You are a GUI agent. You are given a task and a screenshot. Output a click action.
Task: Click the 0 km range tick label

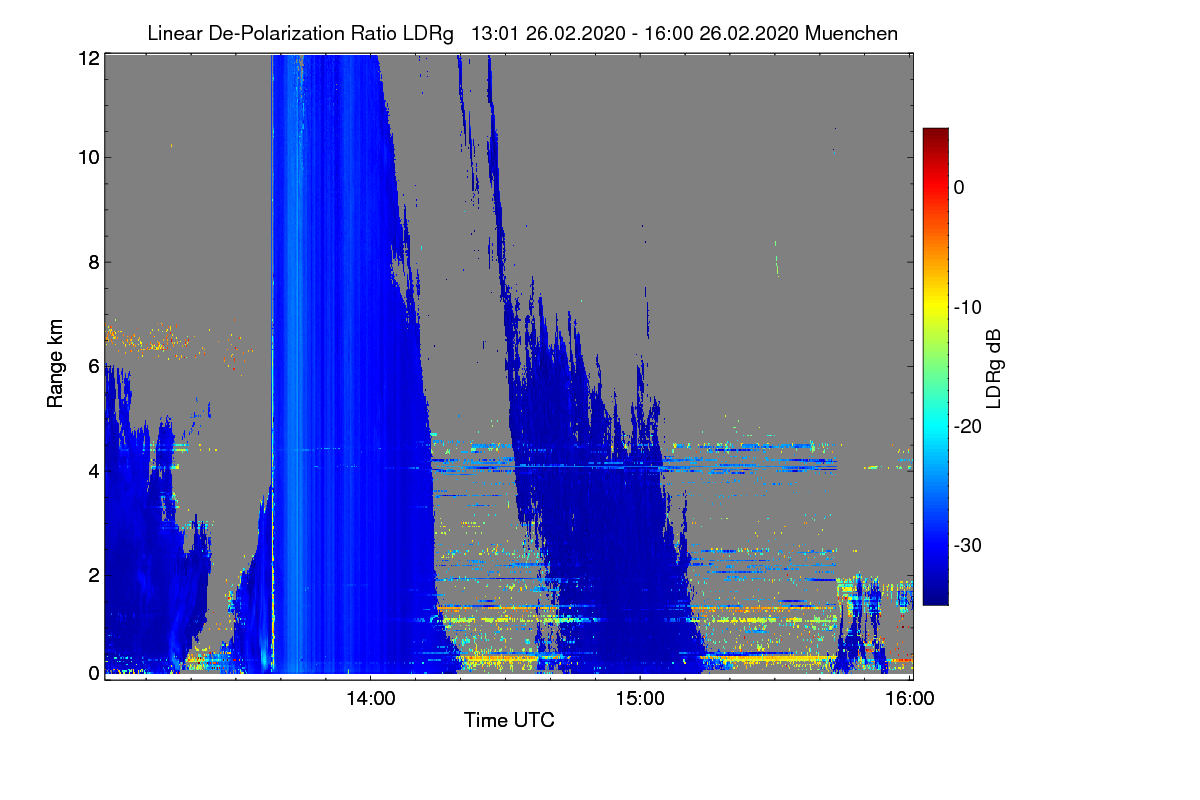coord(93,674)
